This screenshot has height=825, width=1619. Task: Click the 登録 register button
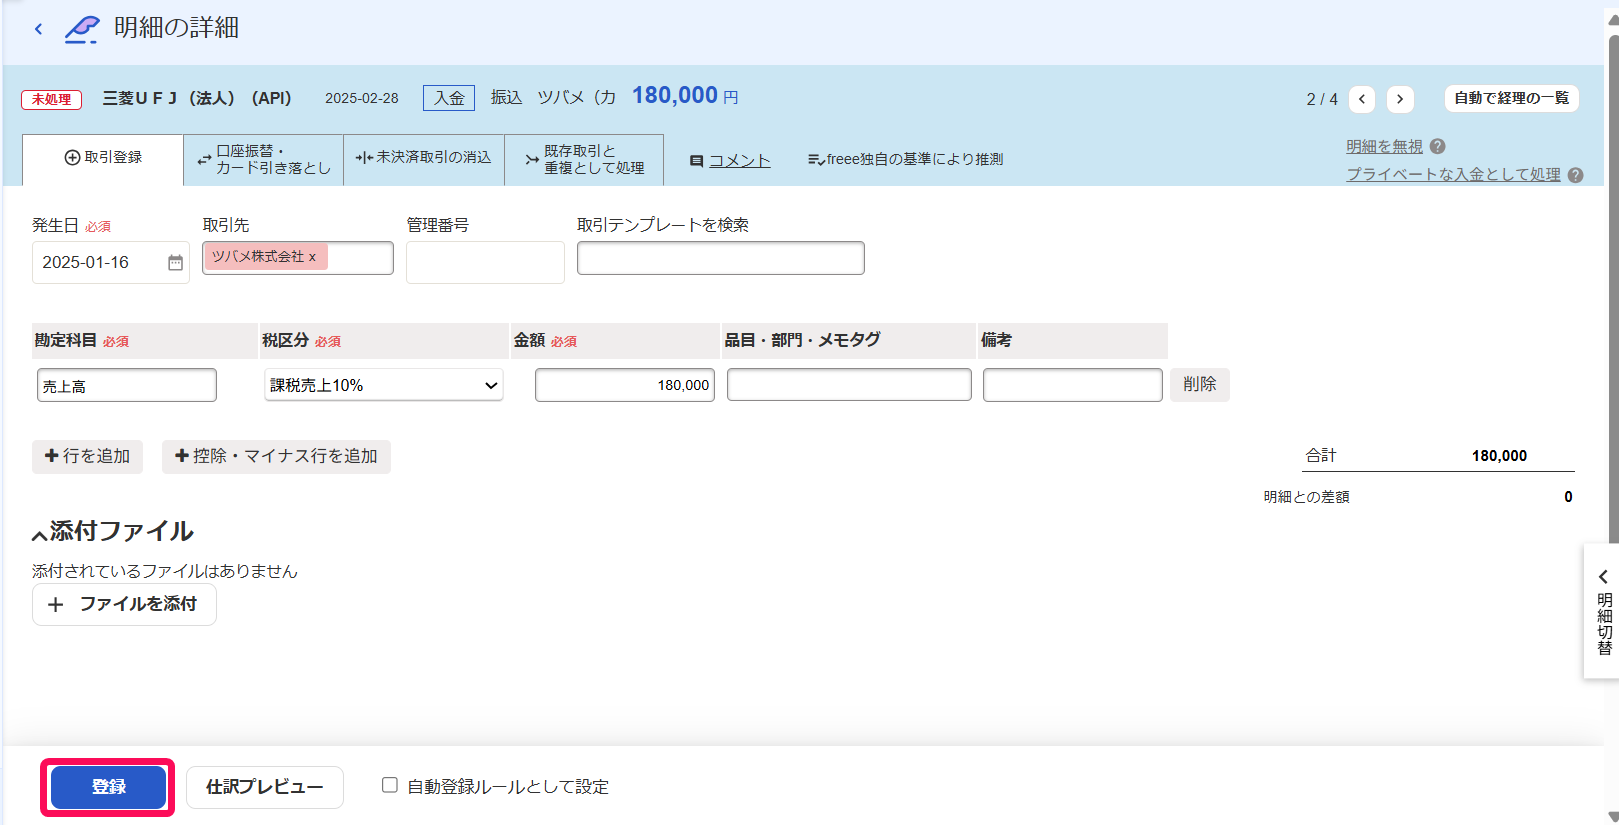point(108,787)
